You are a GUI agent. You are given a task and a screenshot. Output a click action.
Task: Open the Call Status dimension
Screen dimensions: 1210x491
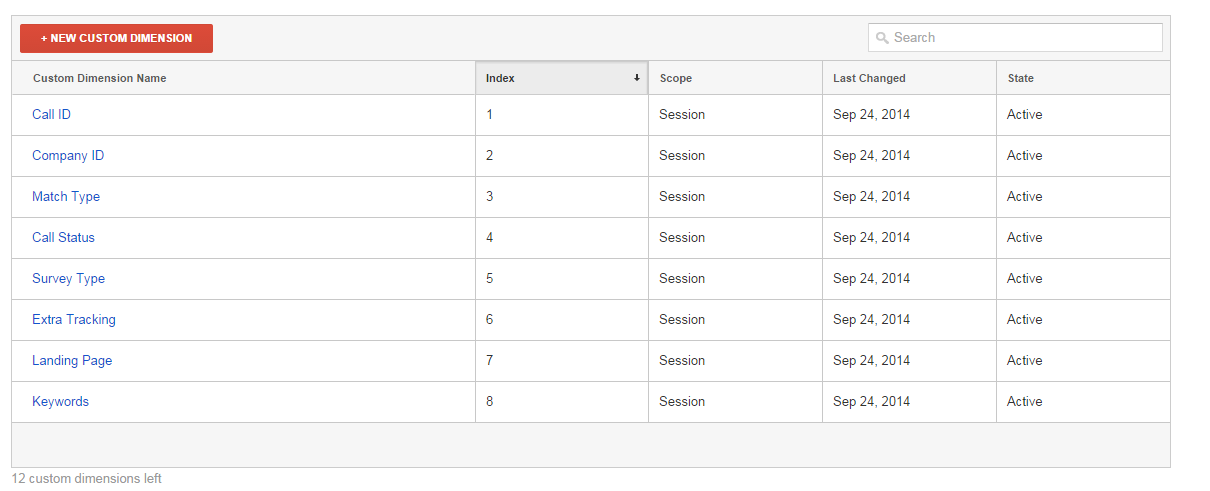(x=63, y=238)
